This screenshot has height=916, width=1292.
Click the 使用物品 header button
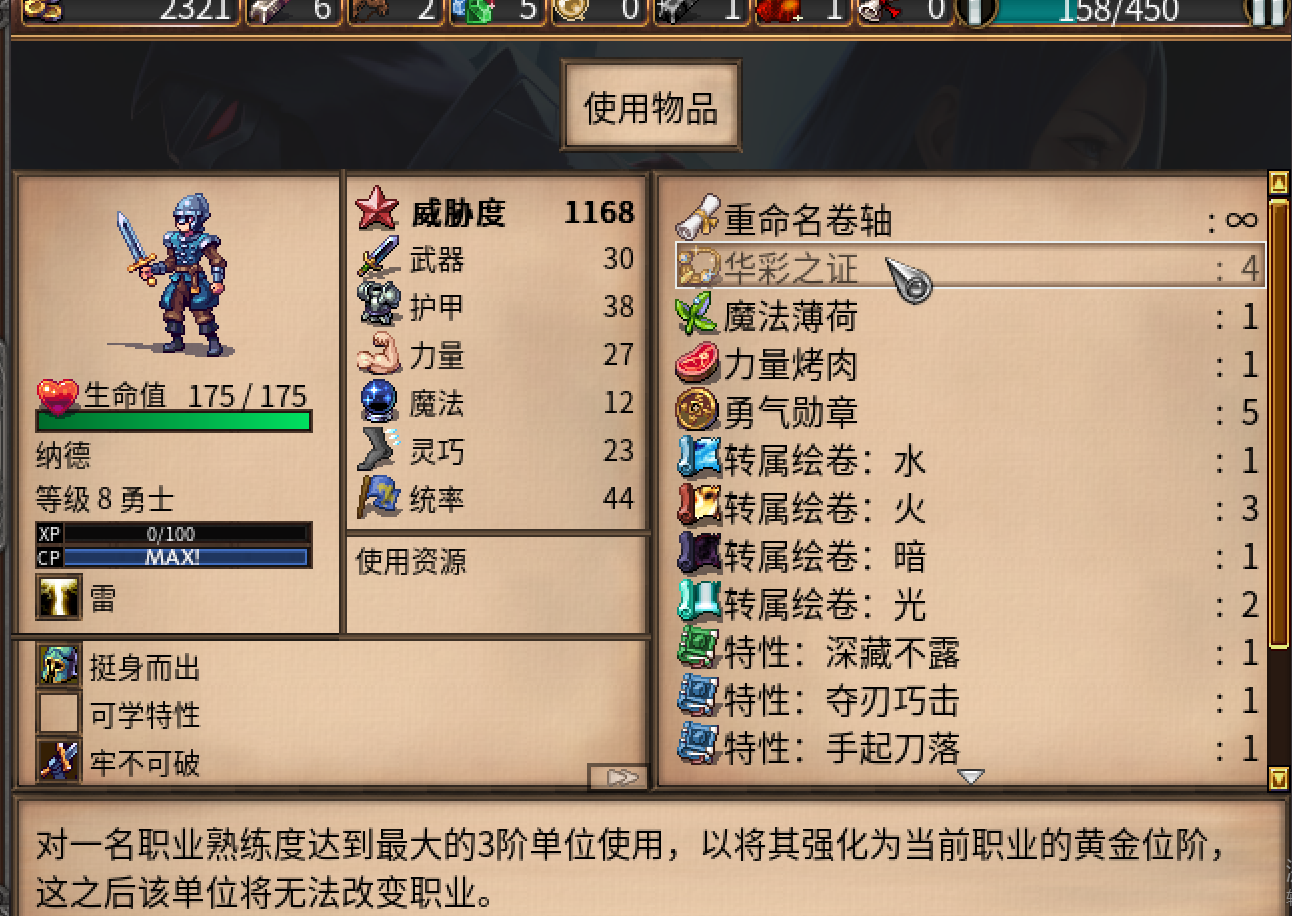pos(651,108)
